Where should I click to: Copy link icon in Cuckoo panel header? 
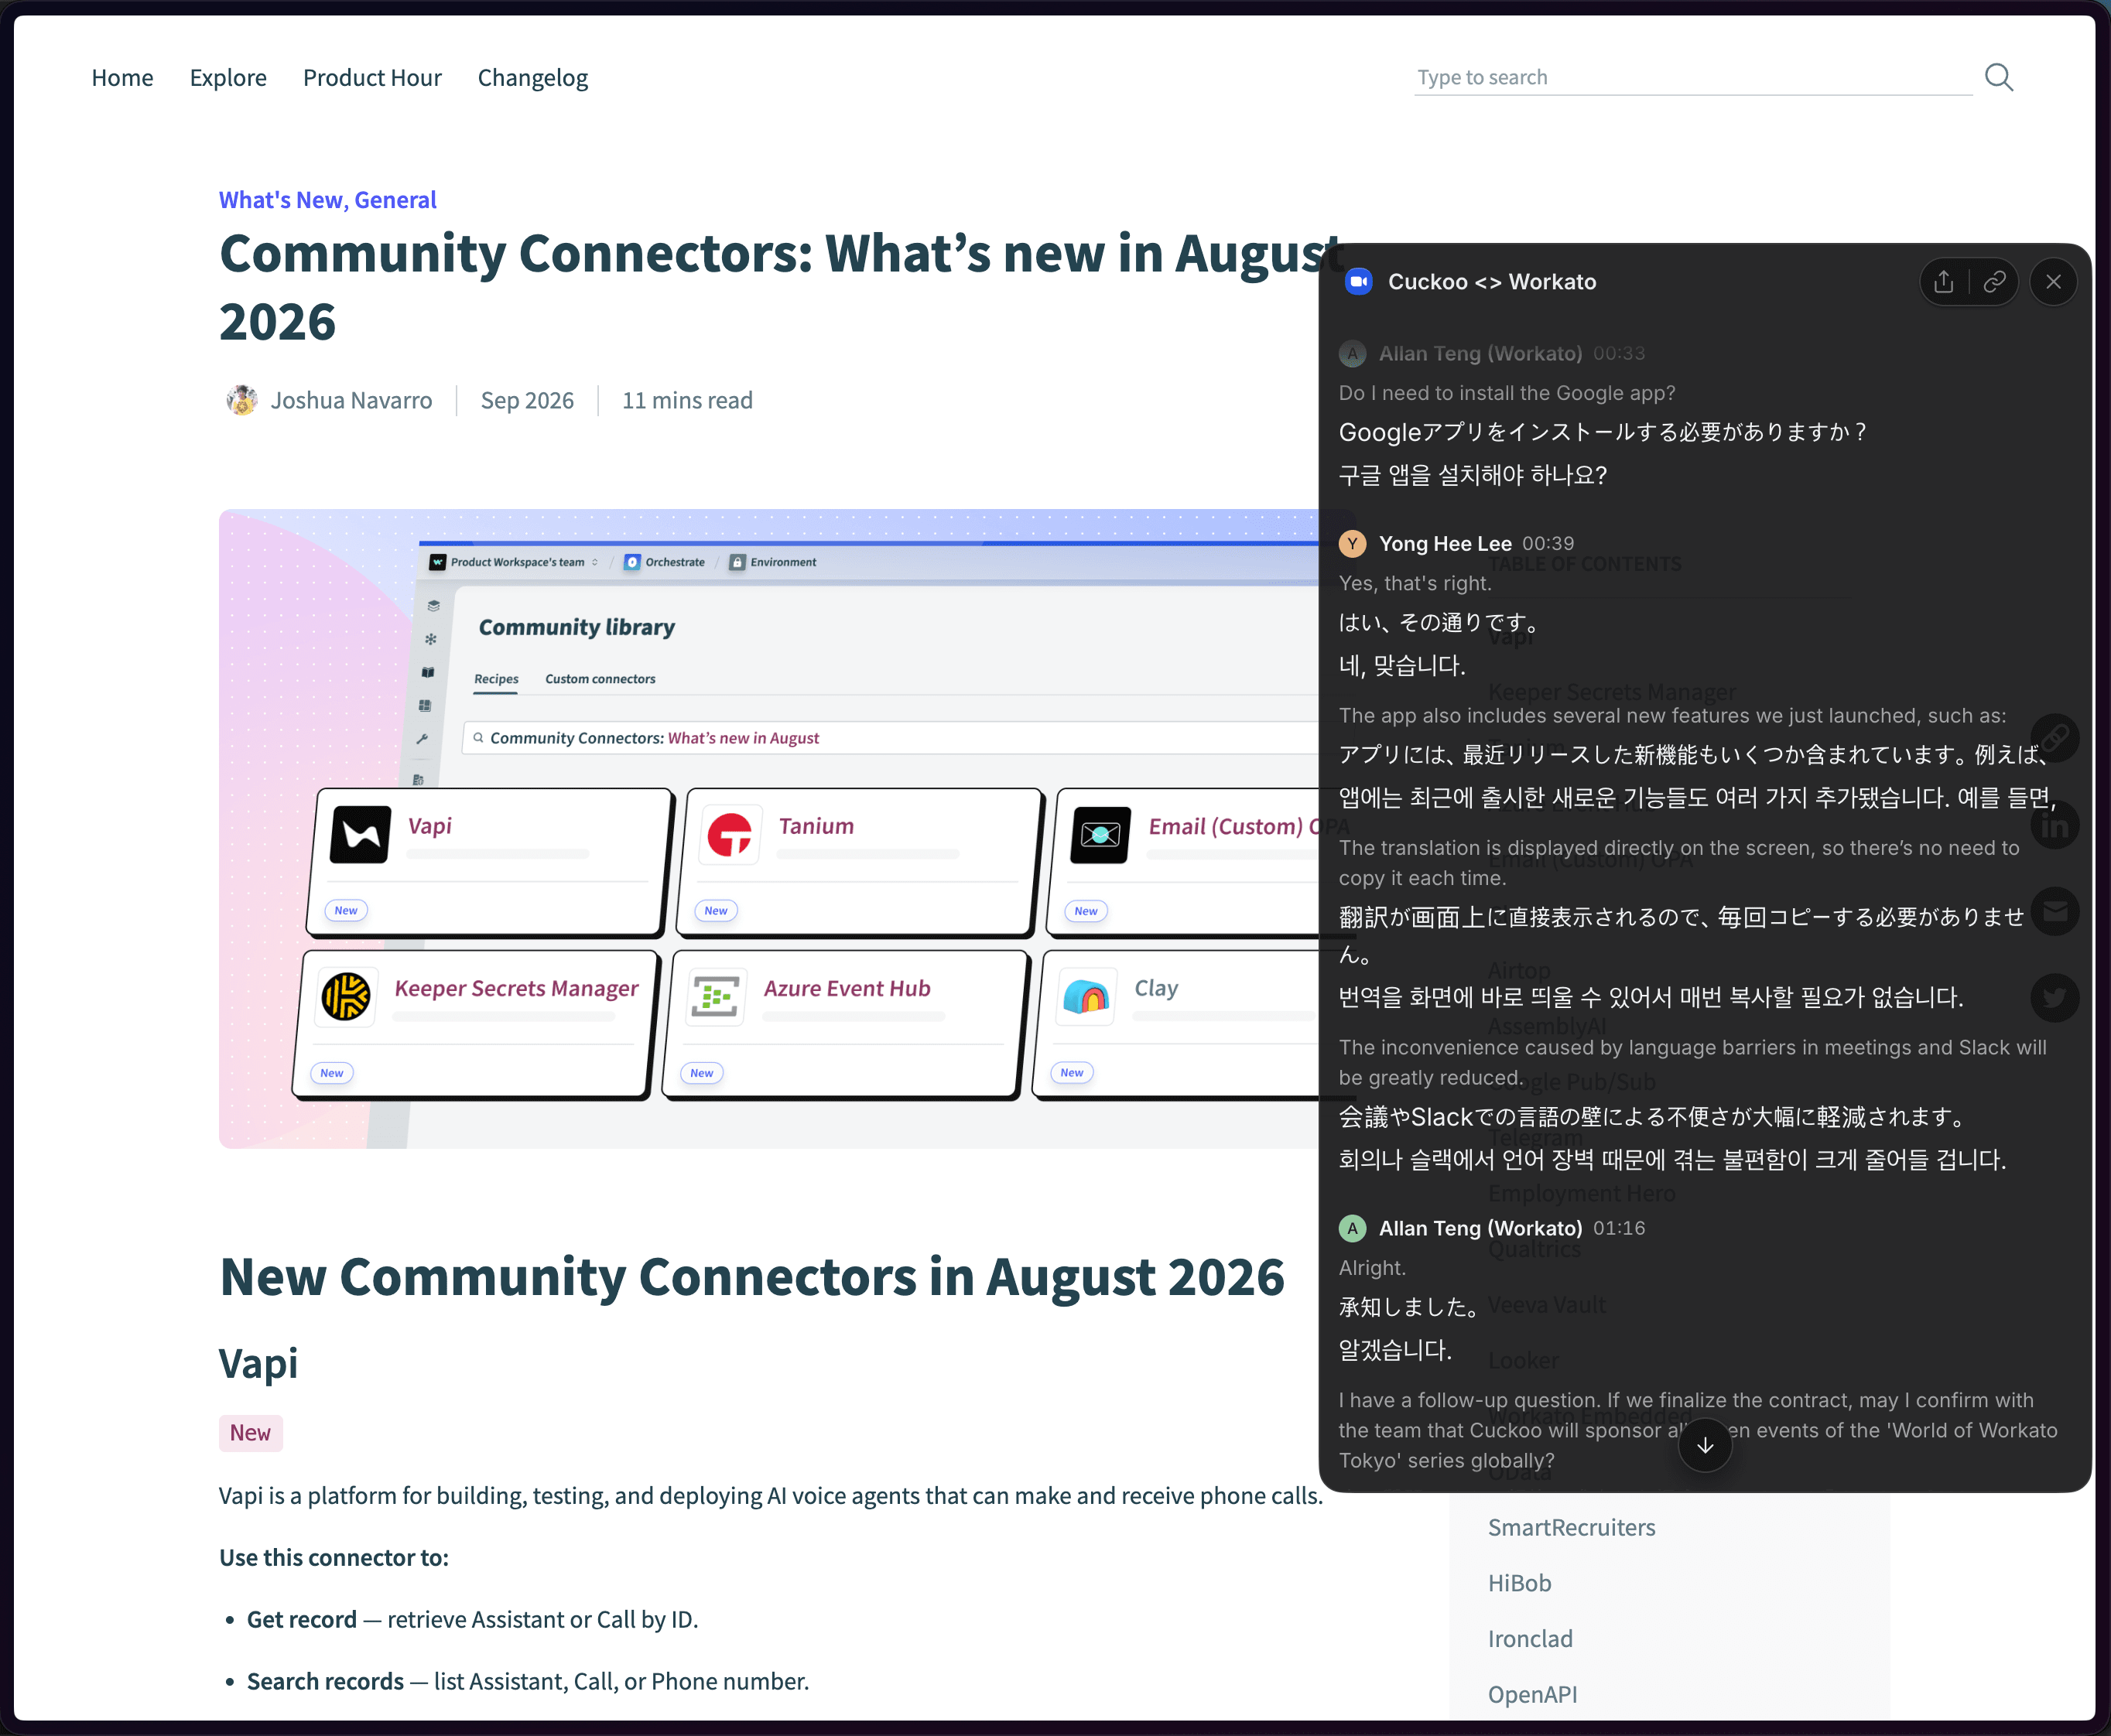(x=1994, y=282)
